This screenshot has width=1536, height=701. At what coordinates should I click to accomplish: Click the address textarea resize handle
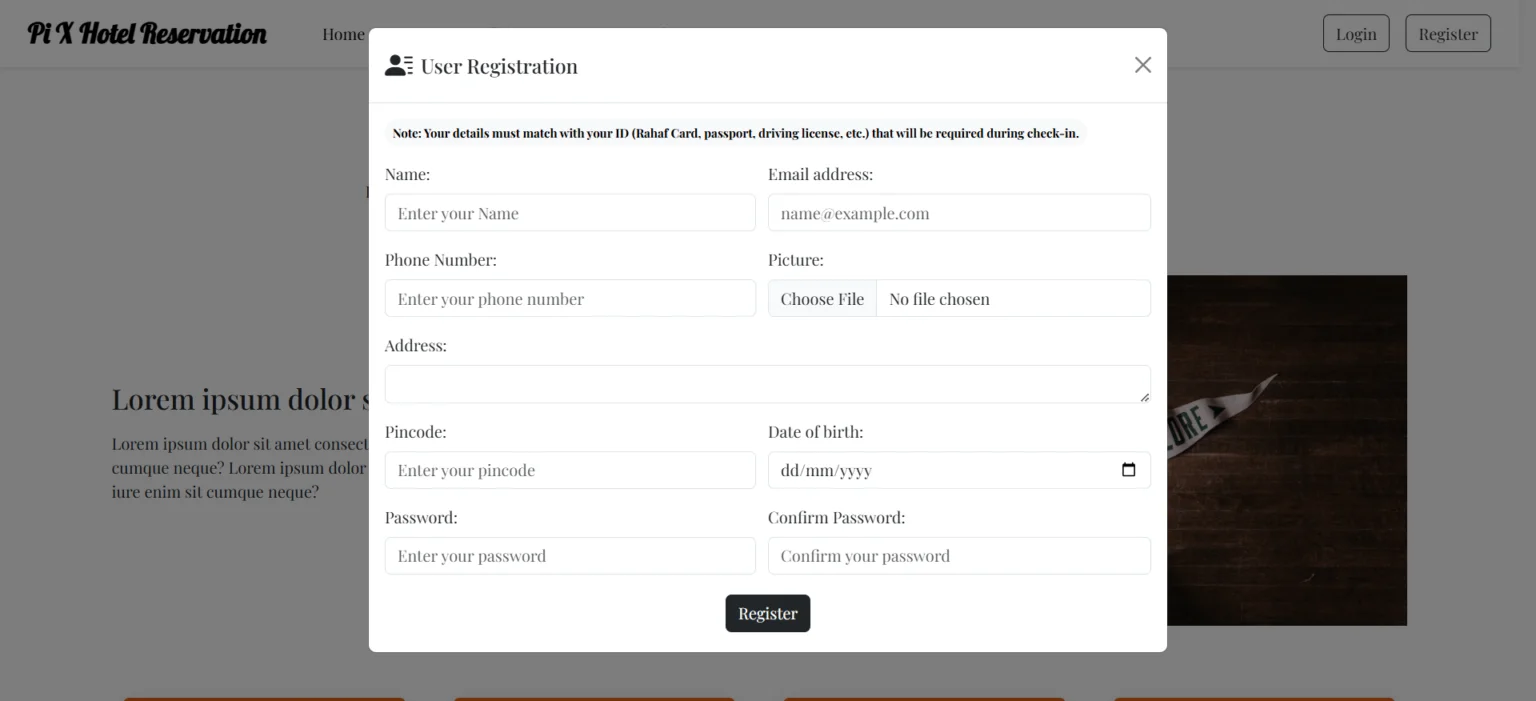coord(1144,397)
